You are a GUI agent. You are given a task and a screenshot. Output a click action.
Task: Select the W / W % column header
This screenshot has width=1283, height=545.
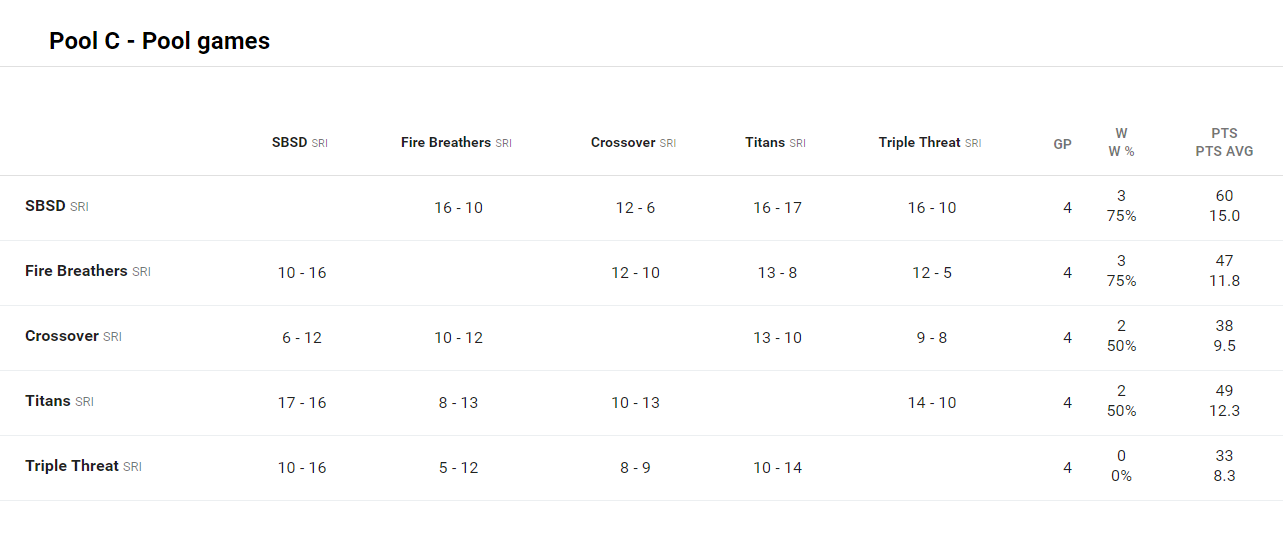(x=1121, y=142)
